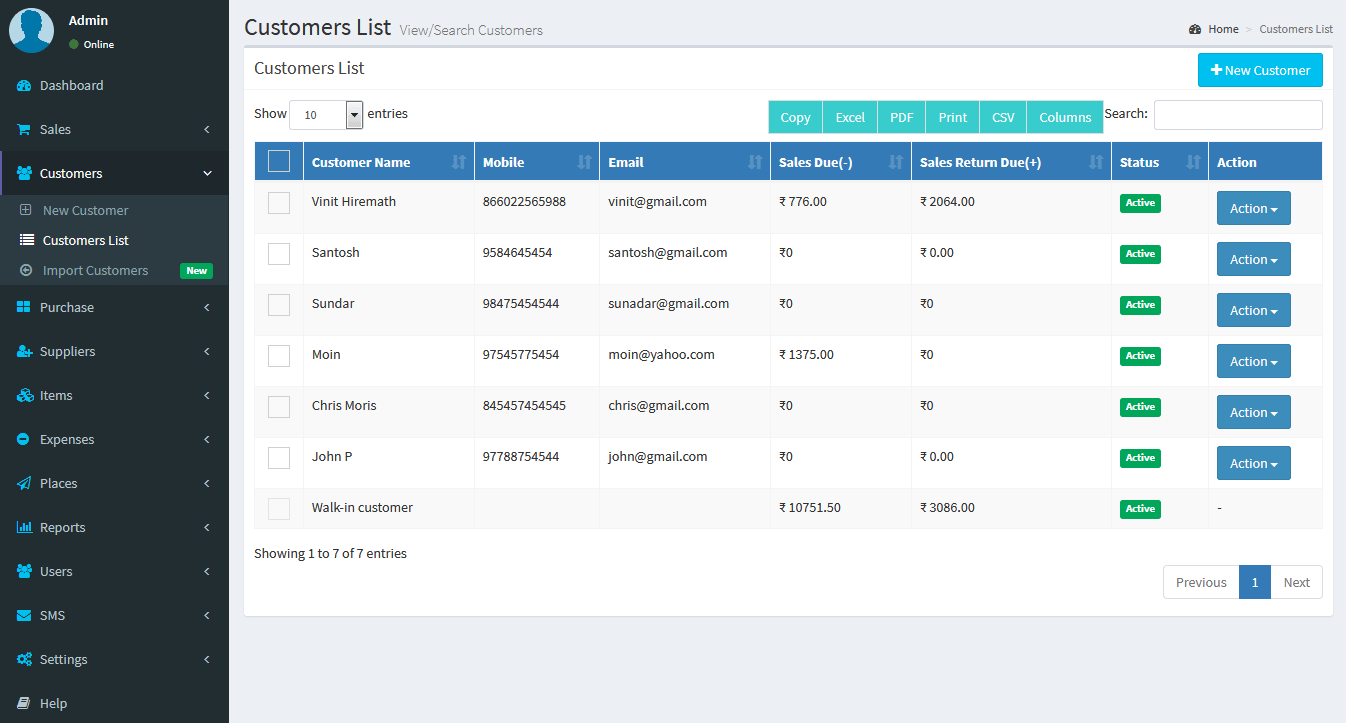Collapse the Customers menu chevron
The height and width of the screenshot is (723, 1346).
coord(207,174)
